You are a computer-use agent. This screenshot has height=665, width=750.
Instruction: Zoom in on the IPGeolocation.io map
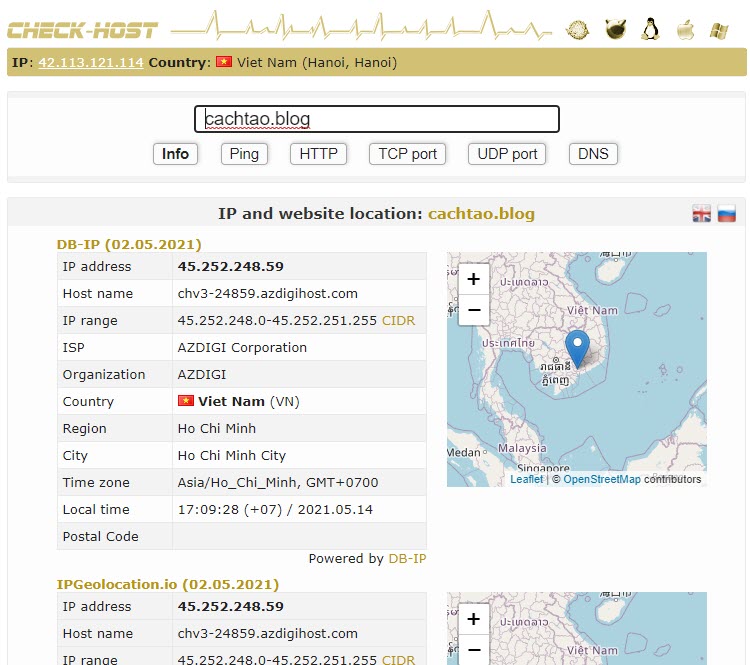point(474,619)
